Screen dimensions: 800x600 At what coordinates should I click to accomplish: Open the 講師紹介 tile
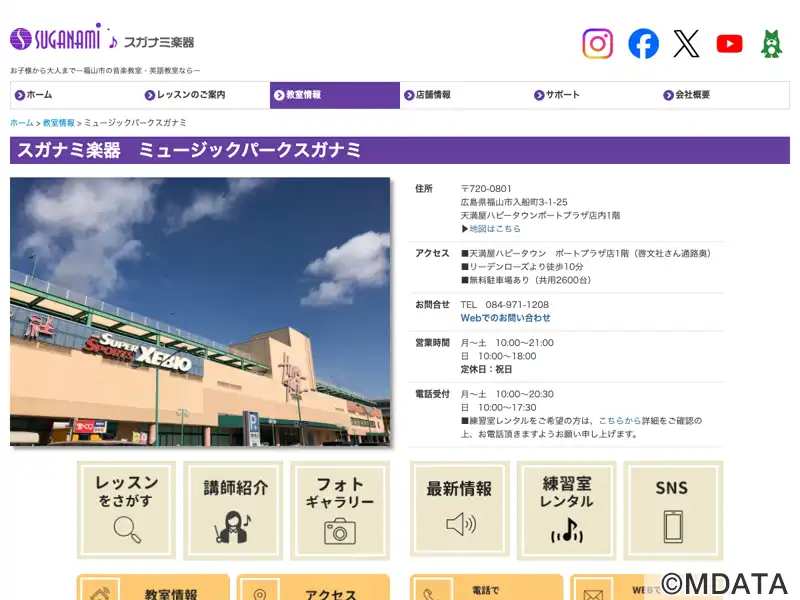click(233, 510)
